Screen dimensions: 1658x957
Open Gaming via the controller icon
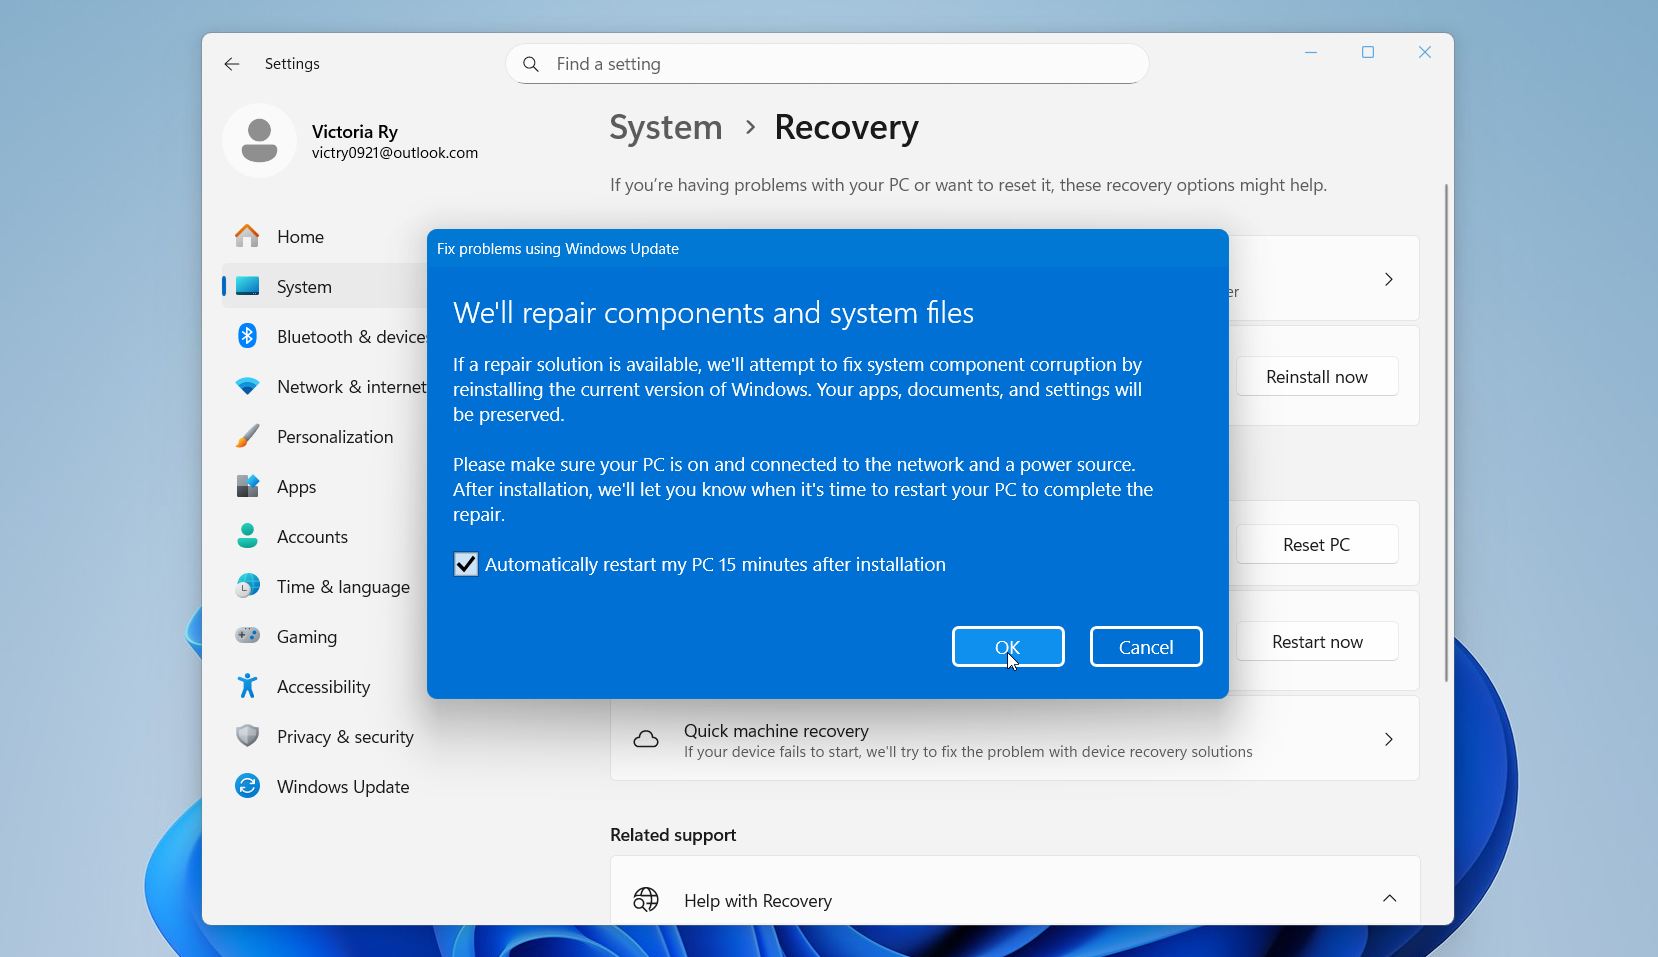click(x=247, y=636)
